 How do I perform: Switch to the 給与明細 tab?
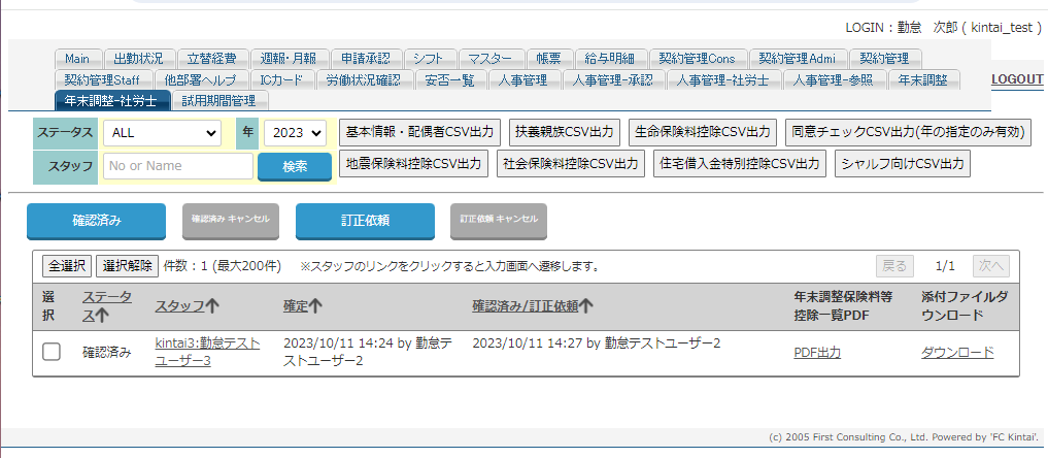612,59
